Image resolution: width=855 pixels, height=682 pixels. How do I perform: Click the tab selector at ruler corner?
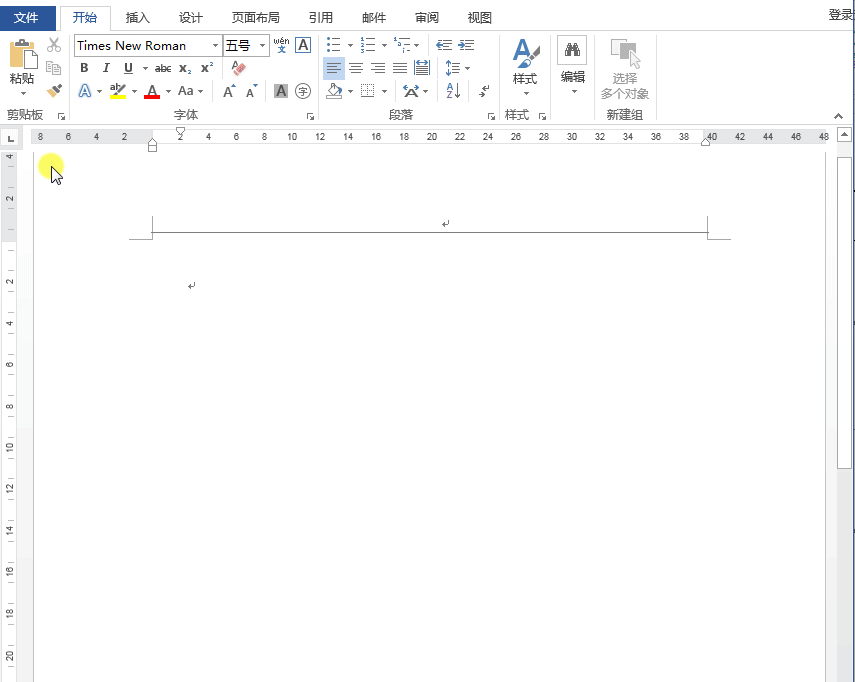pyautogui.click(x=11, y=138)
